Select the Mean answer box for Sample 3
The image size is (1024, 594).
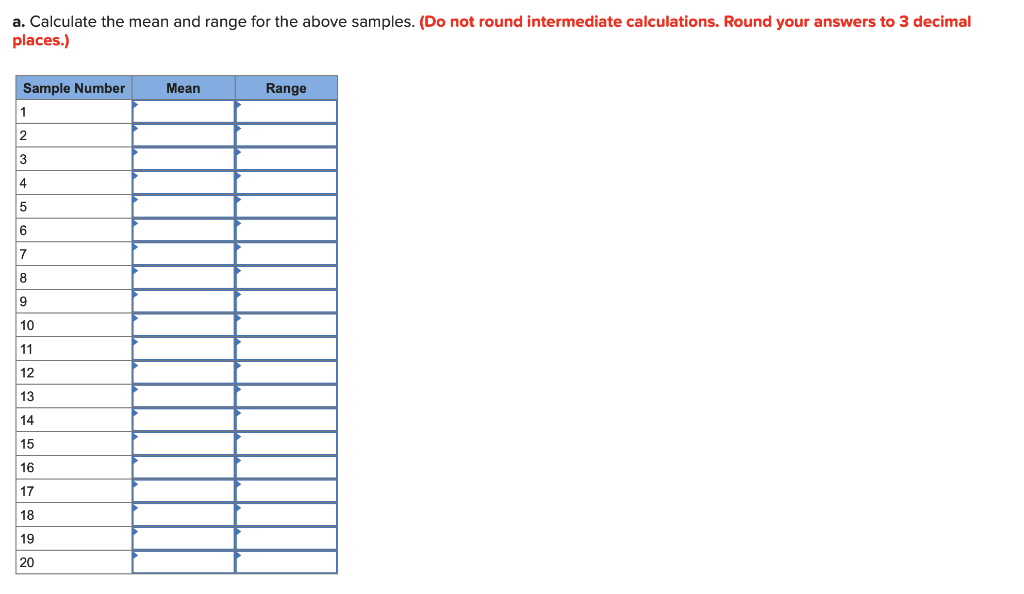[183, 158]
